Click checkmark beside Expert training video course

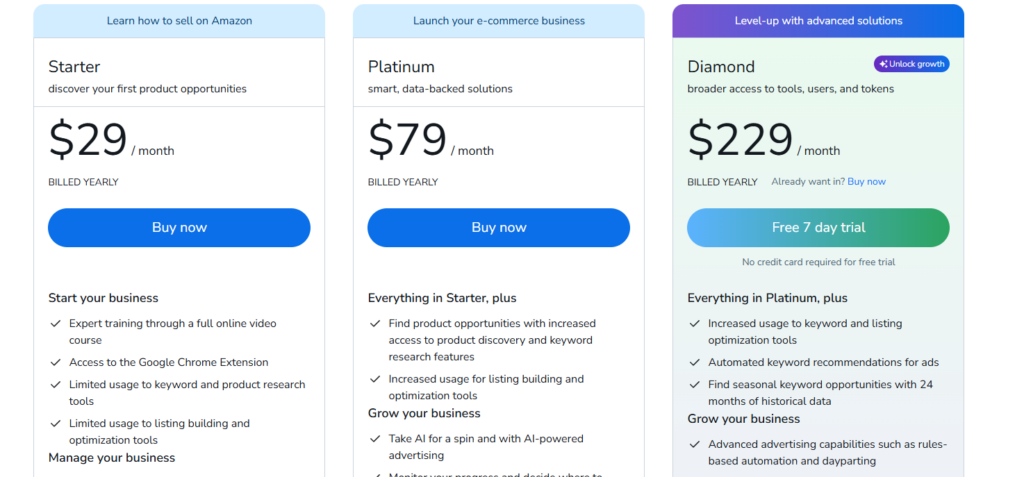pos(55,324)
